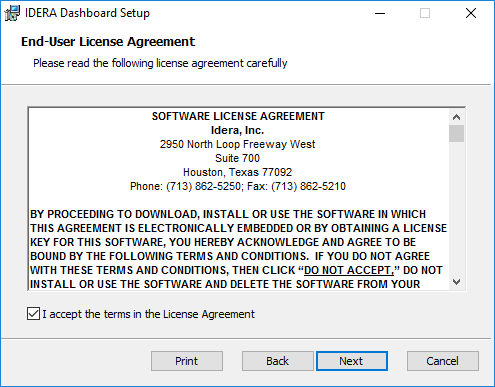Screen dimensions: 495x387
Task: Click the 'SOFTWARE LICENSE AGREEMENT' heading in text box
Action: click(x=238, y=116)
